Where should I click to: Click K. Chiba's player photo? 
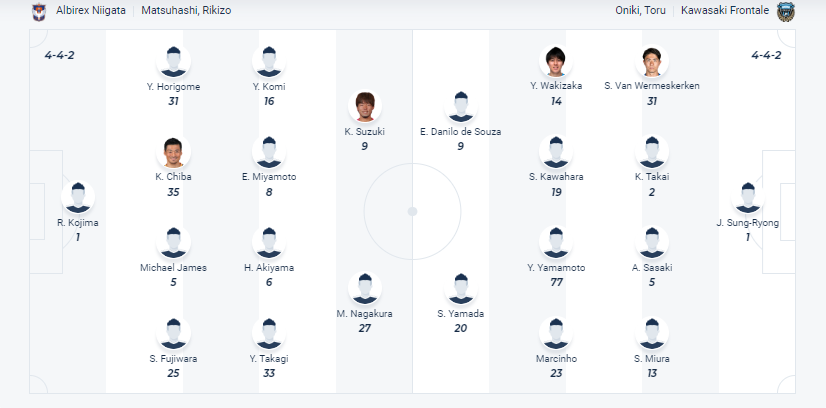pos(173,153)
